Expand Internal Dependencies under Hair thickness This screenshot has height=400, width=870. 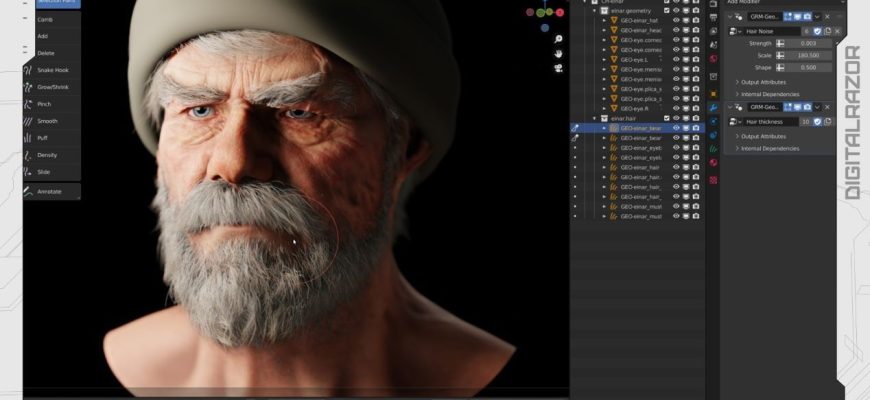click(769, 148)
